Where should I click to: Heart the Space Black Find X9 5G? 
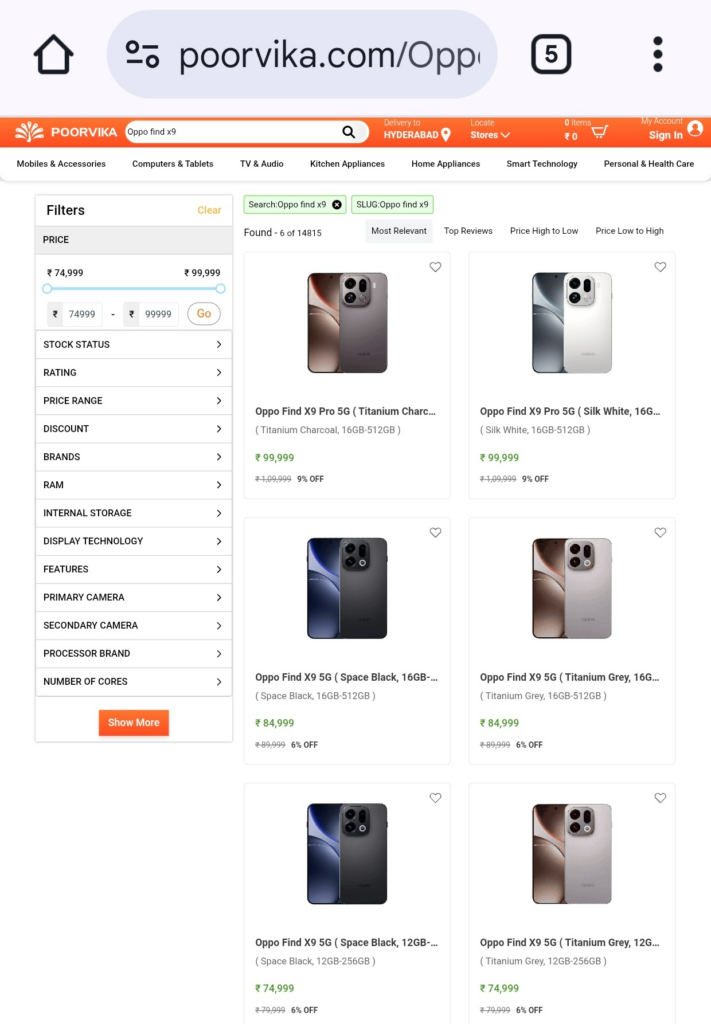(x=435, y=533)
